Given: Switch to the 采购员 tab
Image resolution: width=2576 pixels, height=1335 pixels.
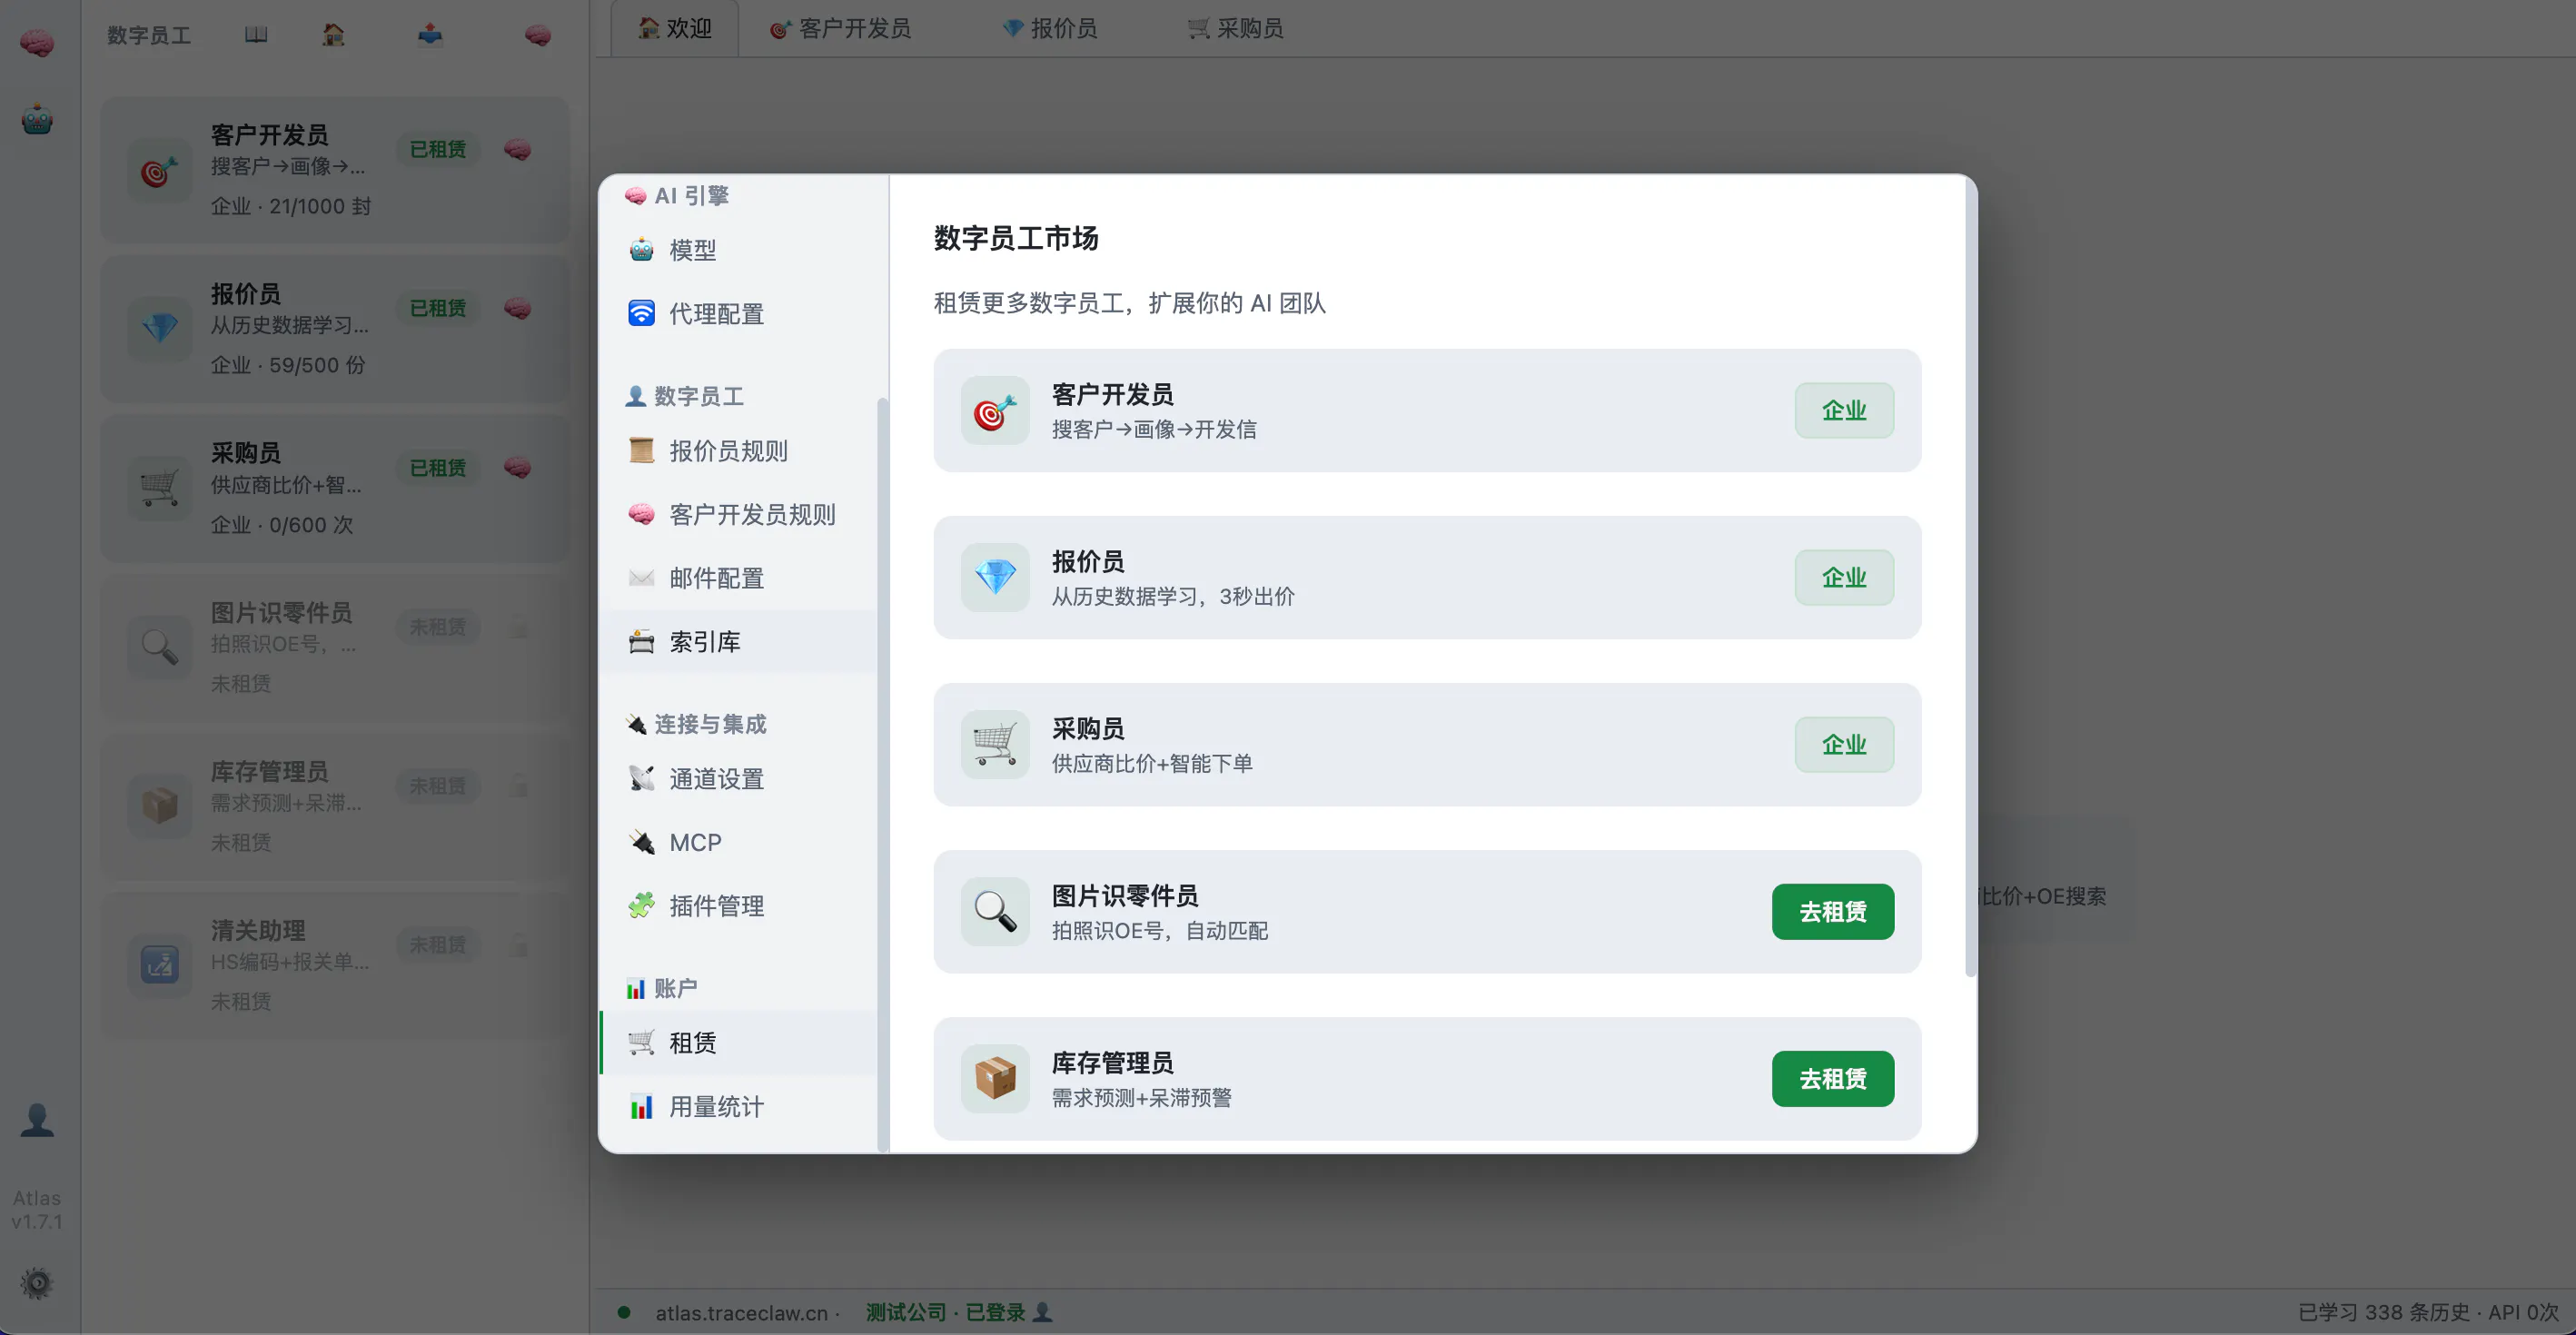Looking at the screenshot, I should (1235, 28).
